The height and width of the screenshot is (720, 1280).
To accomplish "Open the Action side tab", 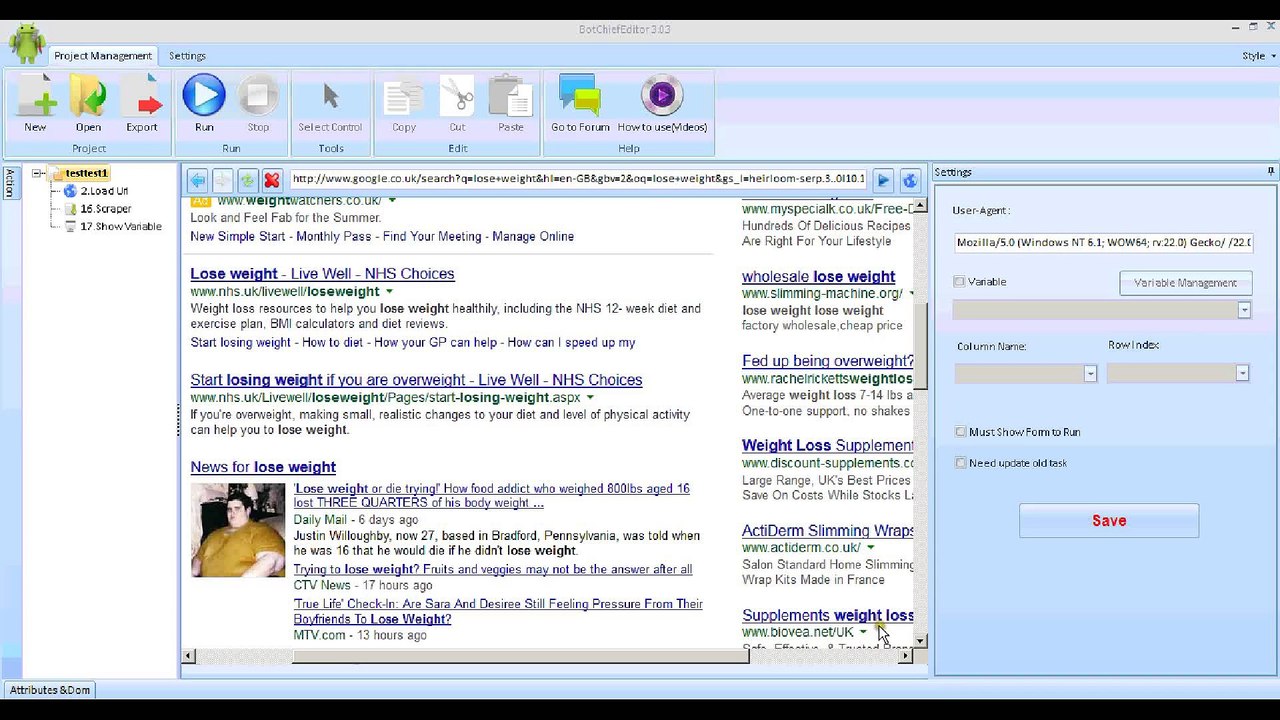I will pyautogui.click(x=10, y=183).
